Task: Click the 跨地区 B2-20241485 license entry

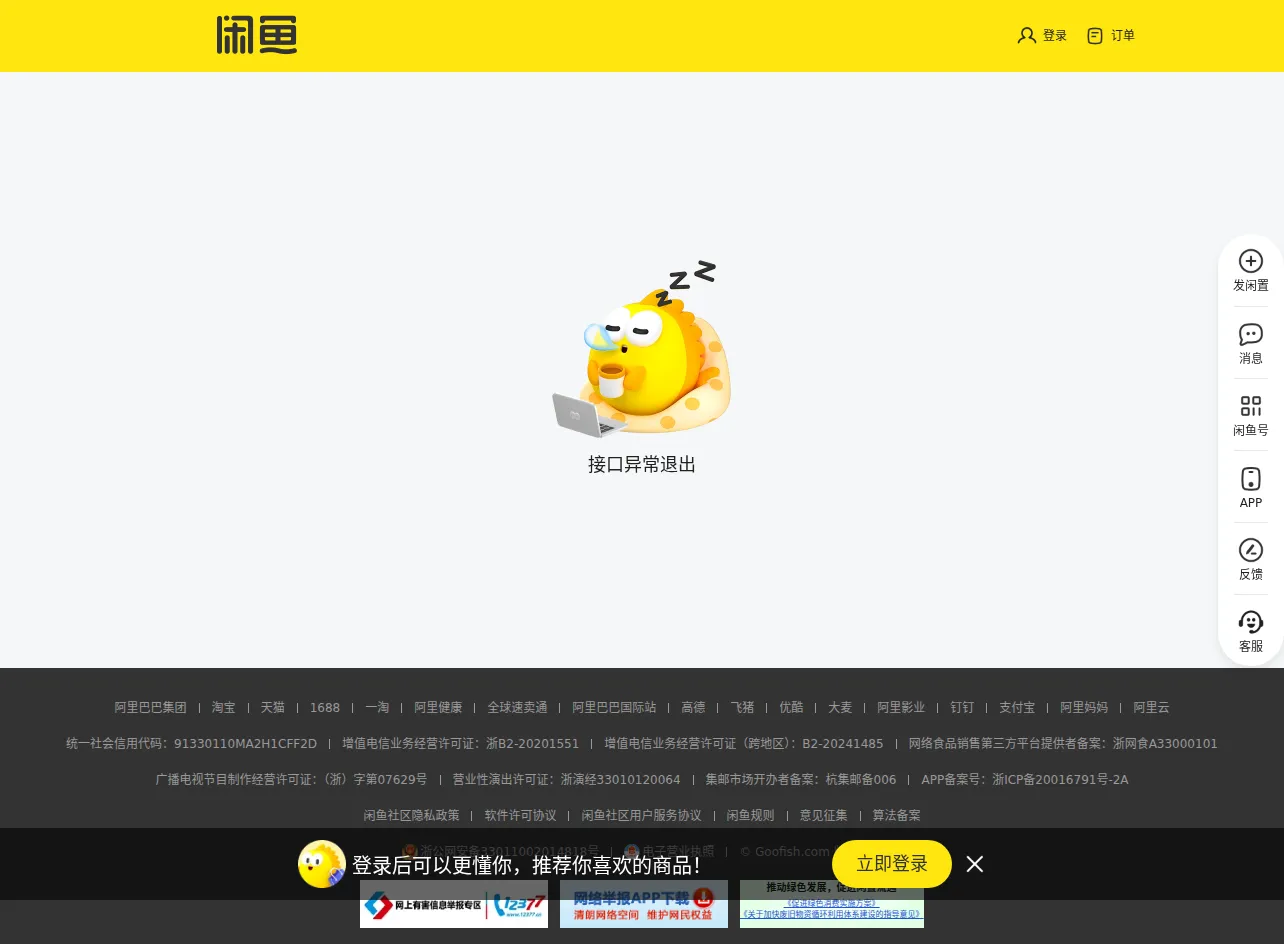Action: pos(744,743)
